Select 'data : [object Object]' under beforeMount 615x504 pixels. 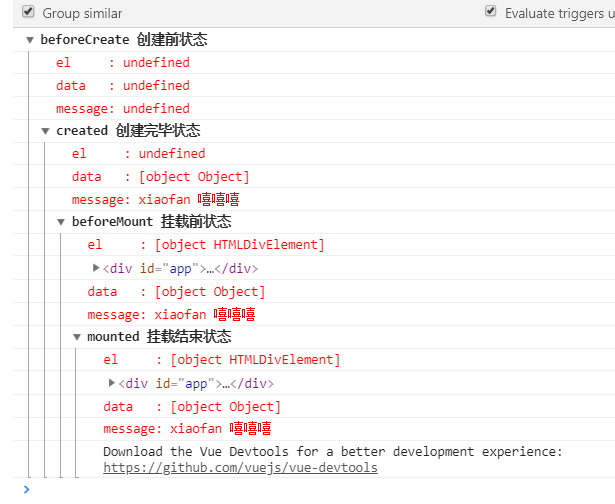click(176, 292)
